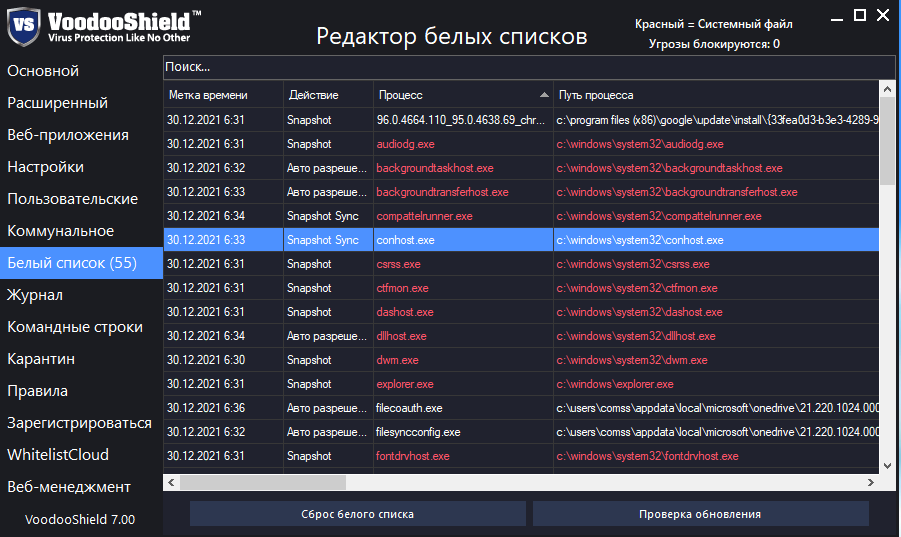
Task: Select the audiodg.exe process row
Action: [521, 144]
